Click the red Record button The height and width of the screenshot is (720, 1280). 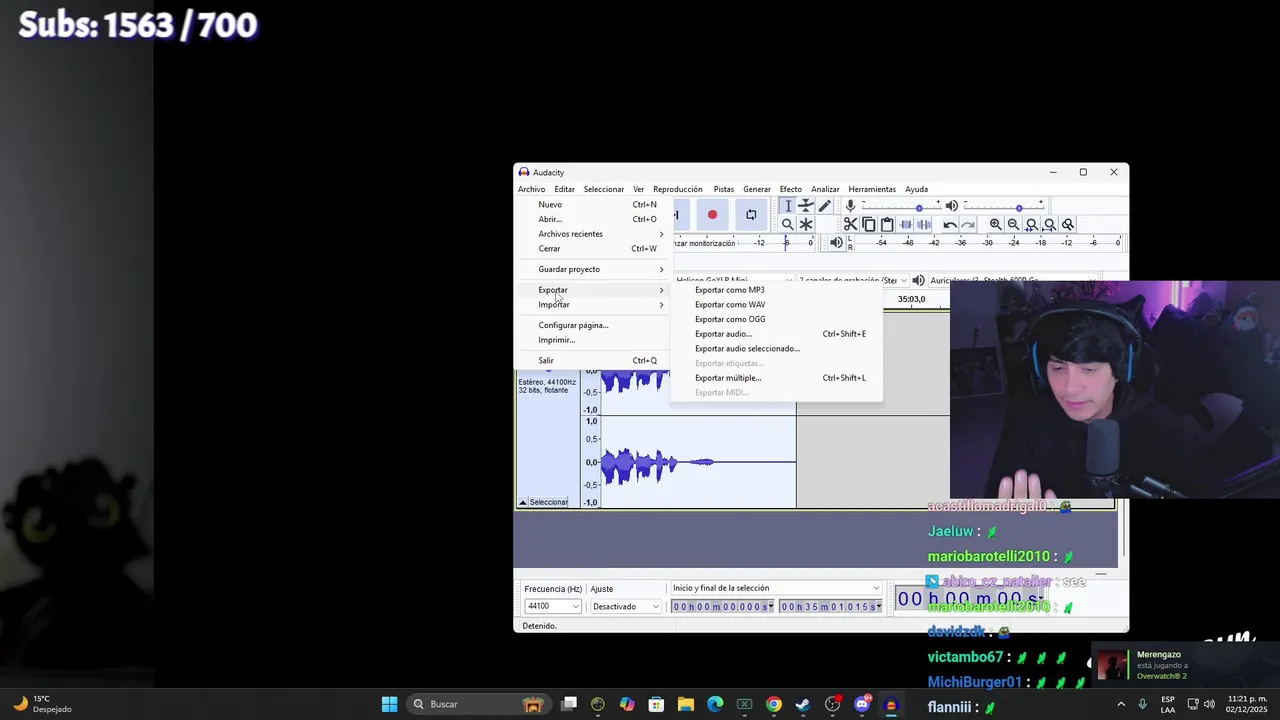[x=712, y=214]
